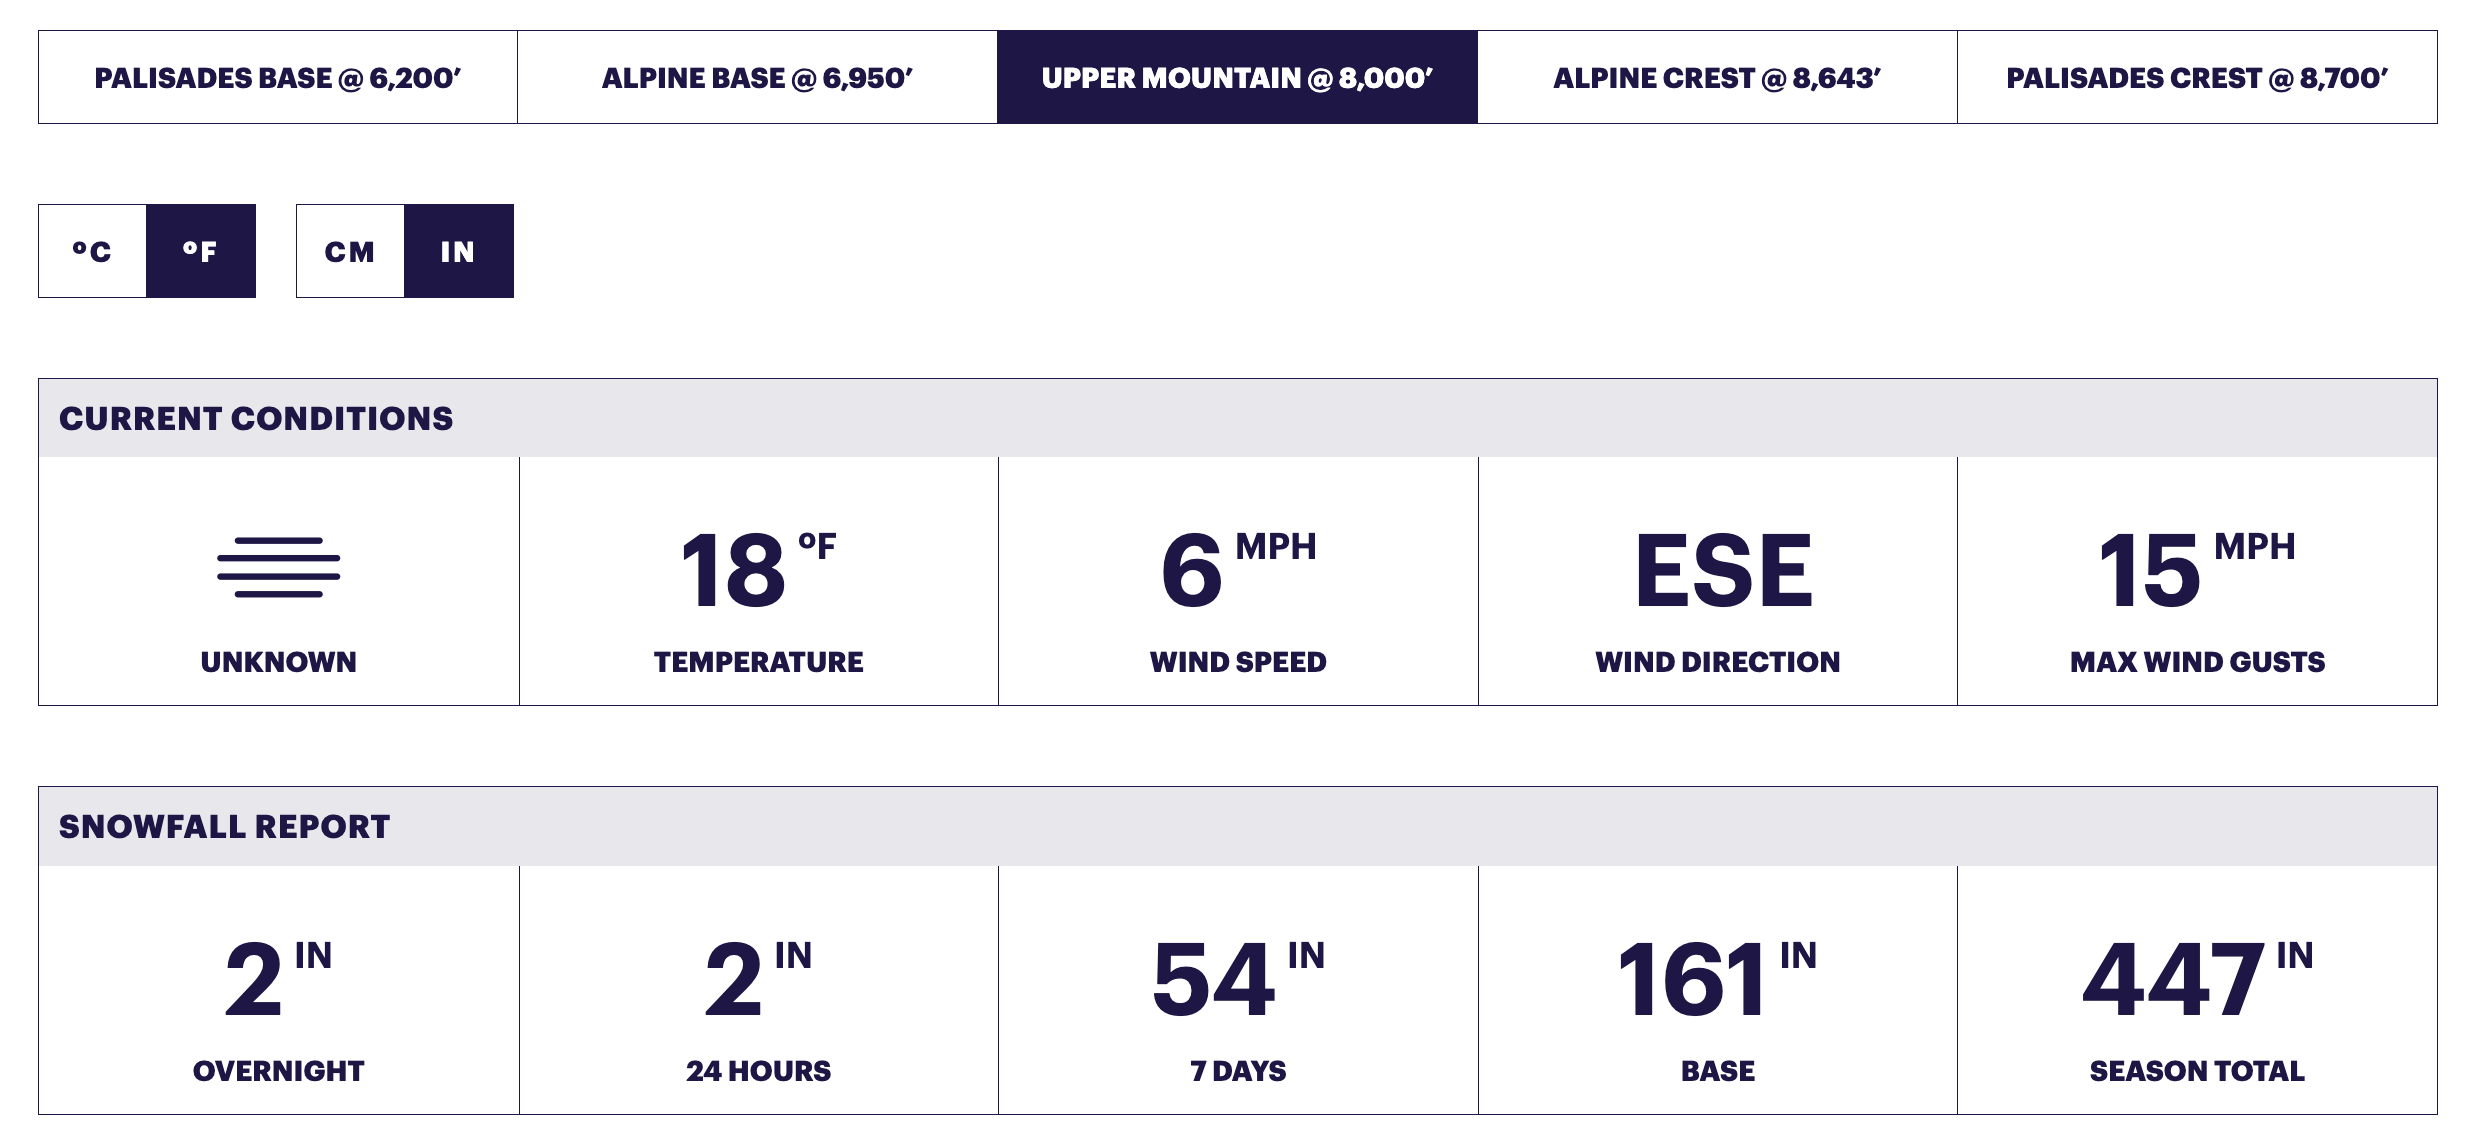Click the 18 °F temperature reading
2472x1140 pixels.
point(759,569)
